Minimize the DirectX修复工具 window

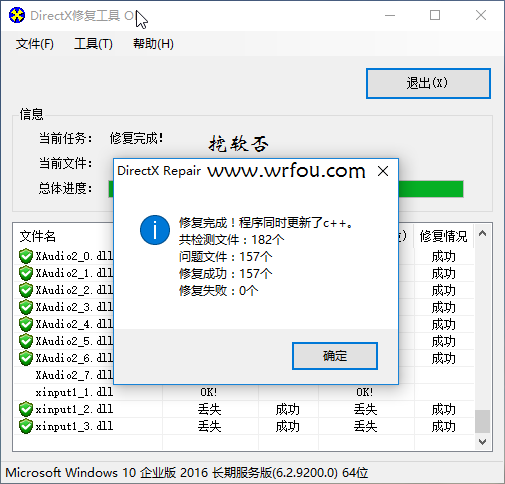(x=390, y=15)
